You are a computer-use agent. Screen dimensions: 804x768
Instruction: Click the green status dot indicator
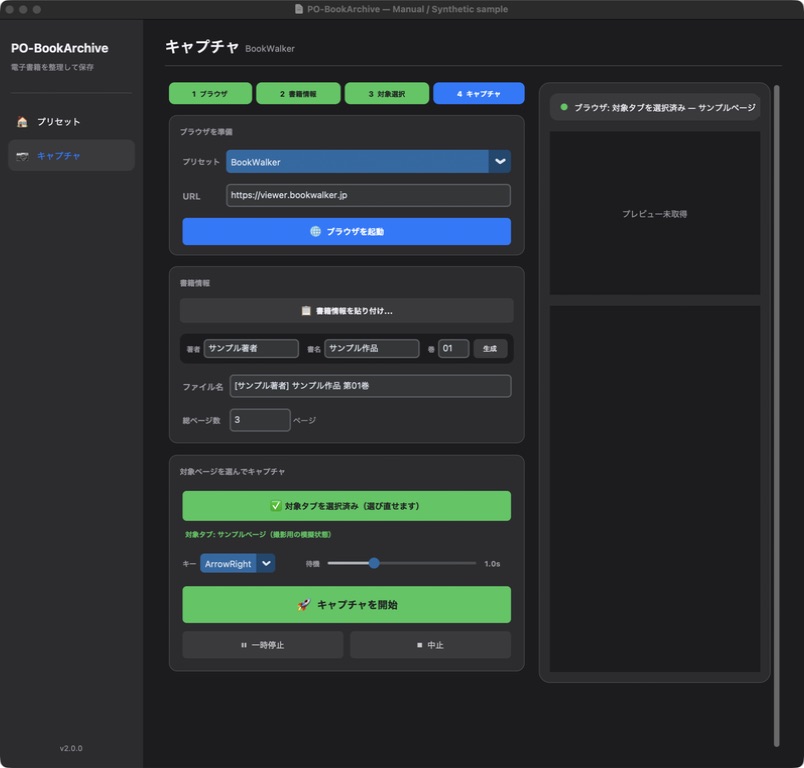coord(564,107)
